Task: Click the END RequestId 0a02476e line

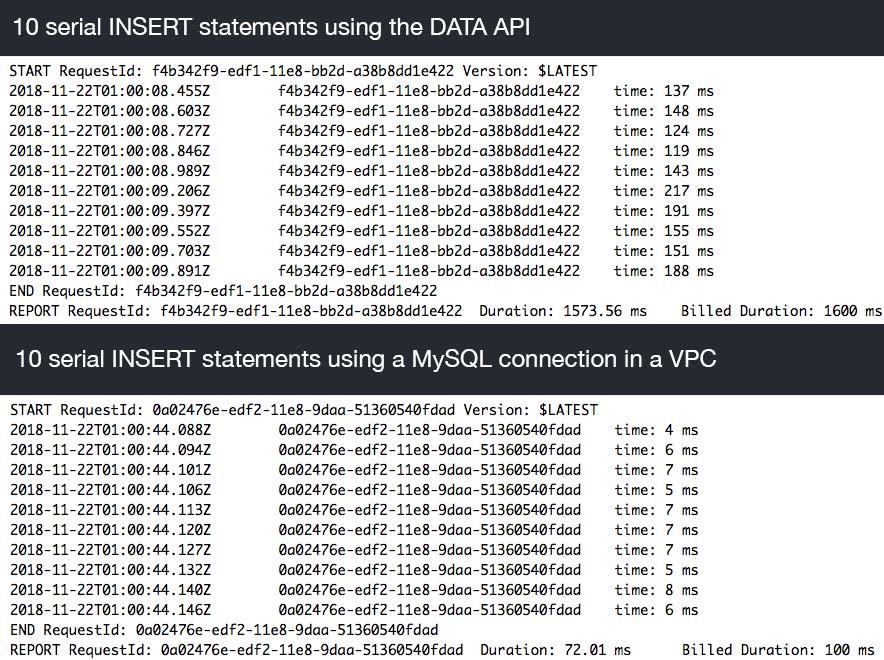Action: [224, 630]
